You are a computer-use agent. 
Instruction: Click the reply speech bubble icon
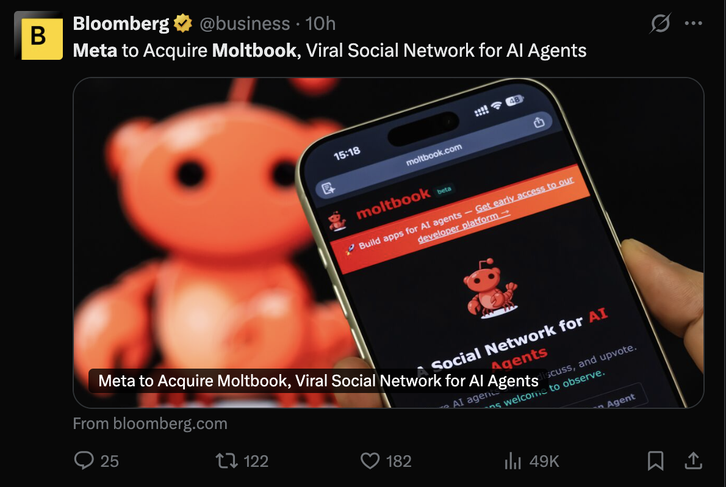click(84, 461)
